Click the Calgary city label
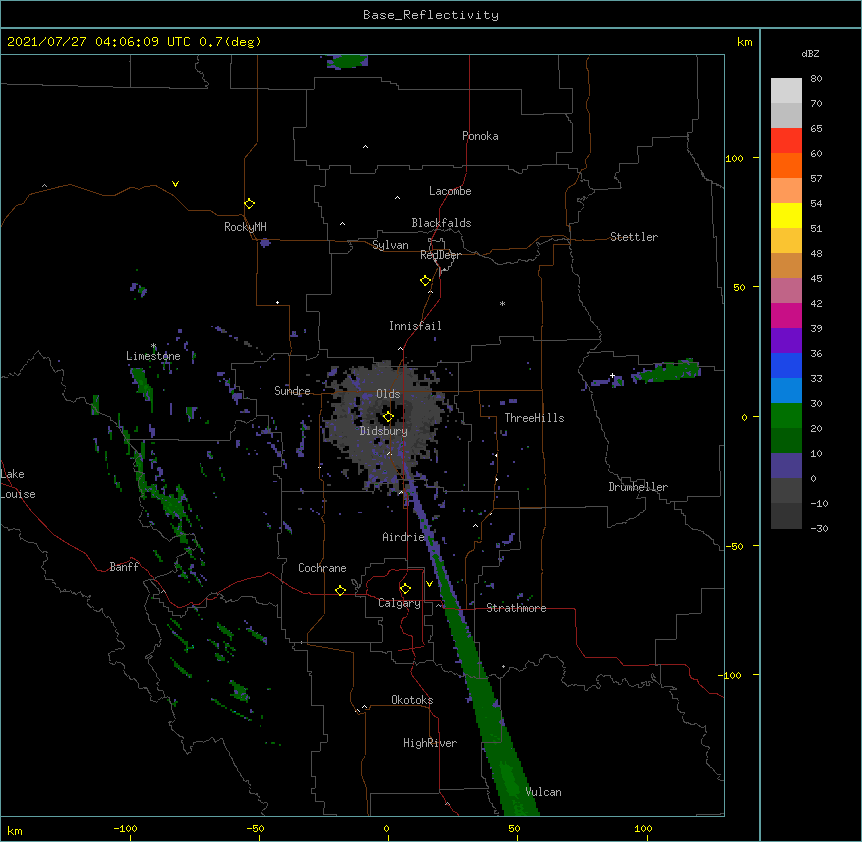 [399, 603]
